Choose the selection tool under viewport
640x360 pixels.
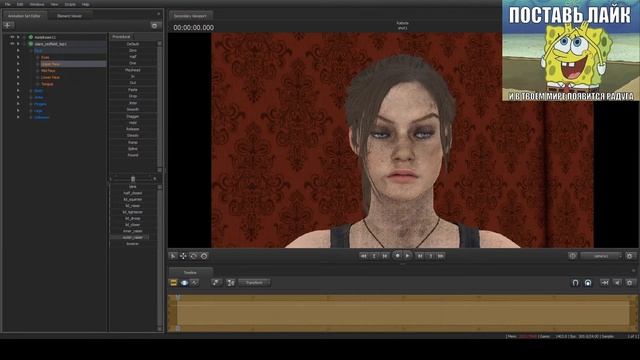(x=173, y=256)
